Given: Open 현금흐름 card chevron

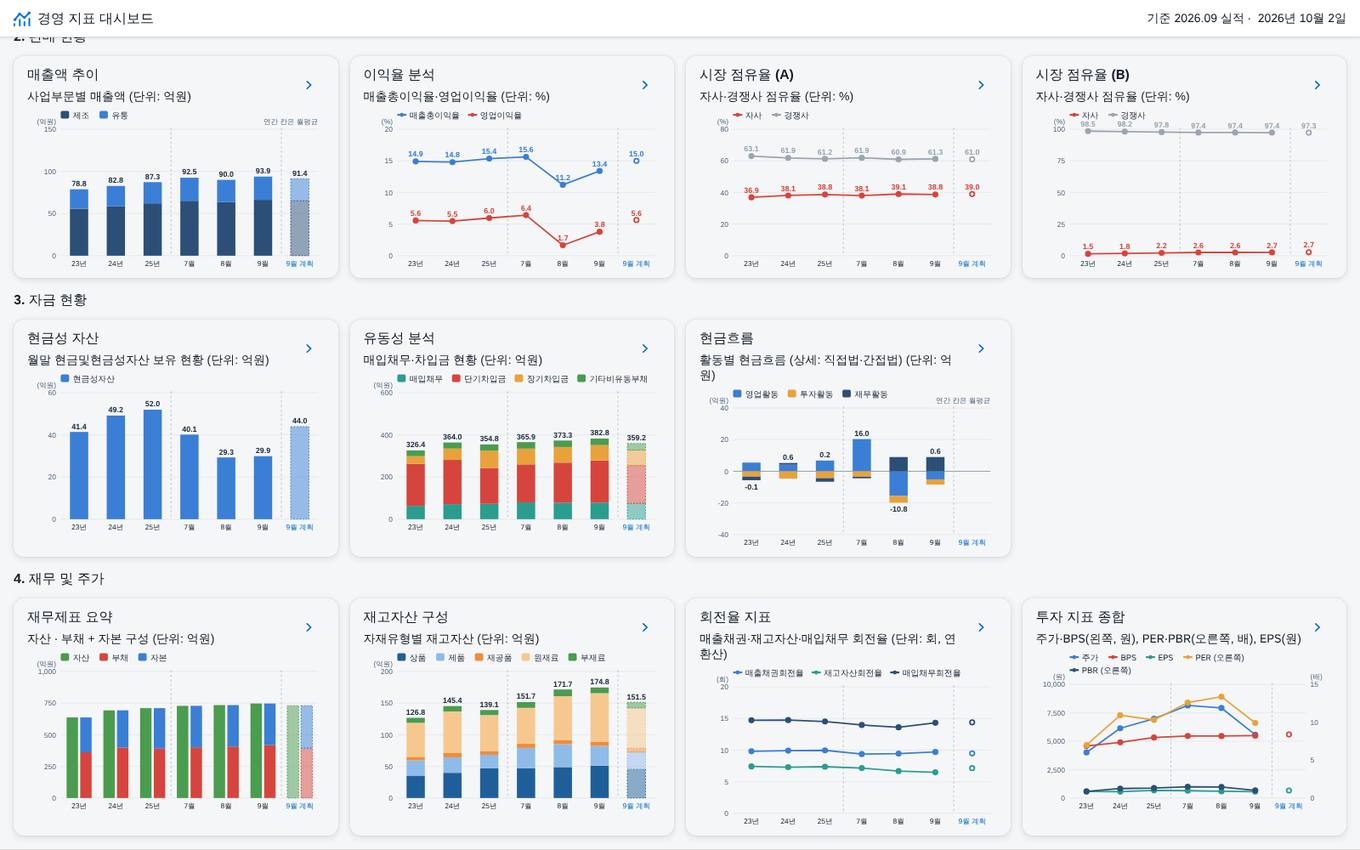Looking at the screenshot, I should [x=981, y=349].
